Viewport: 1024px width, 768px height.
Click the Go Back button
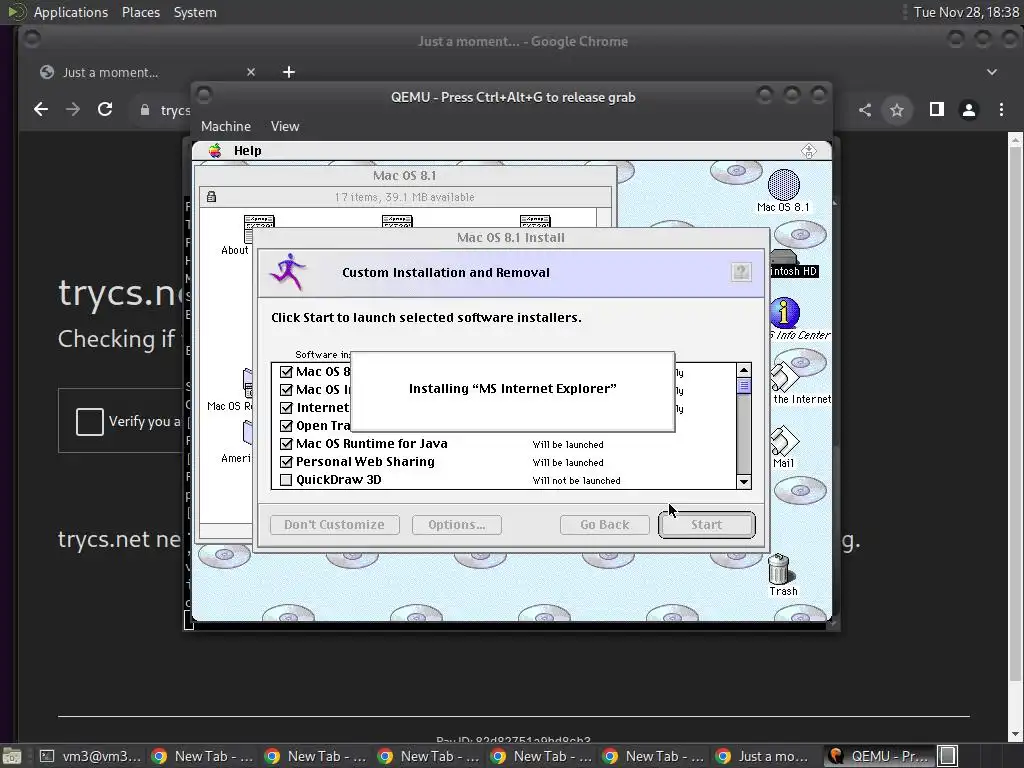tap(605, 524)
